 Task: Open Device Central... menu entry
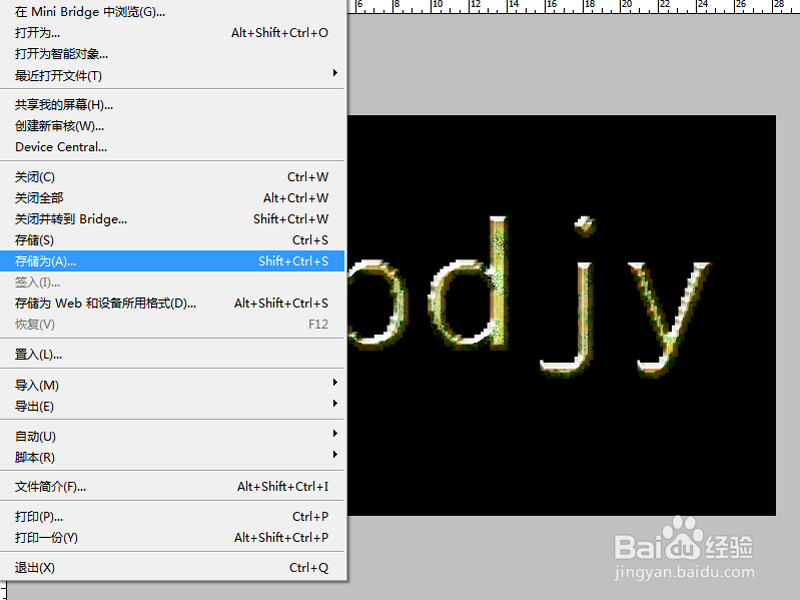click(172, 147)
